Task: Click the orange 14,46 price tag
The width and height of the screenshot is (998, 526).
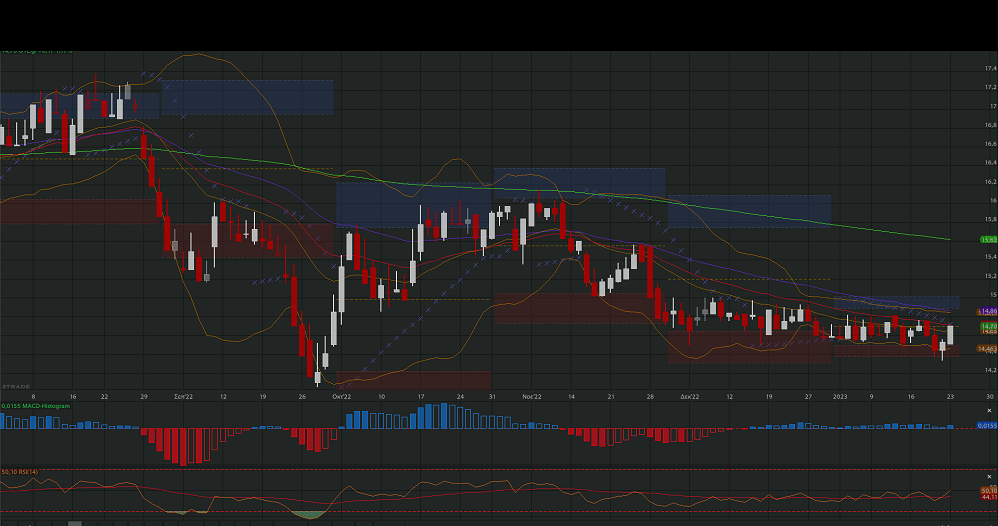Action: 987,348
